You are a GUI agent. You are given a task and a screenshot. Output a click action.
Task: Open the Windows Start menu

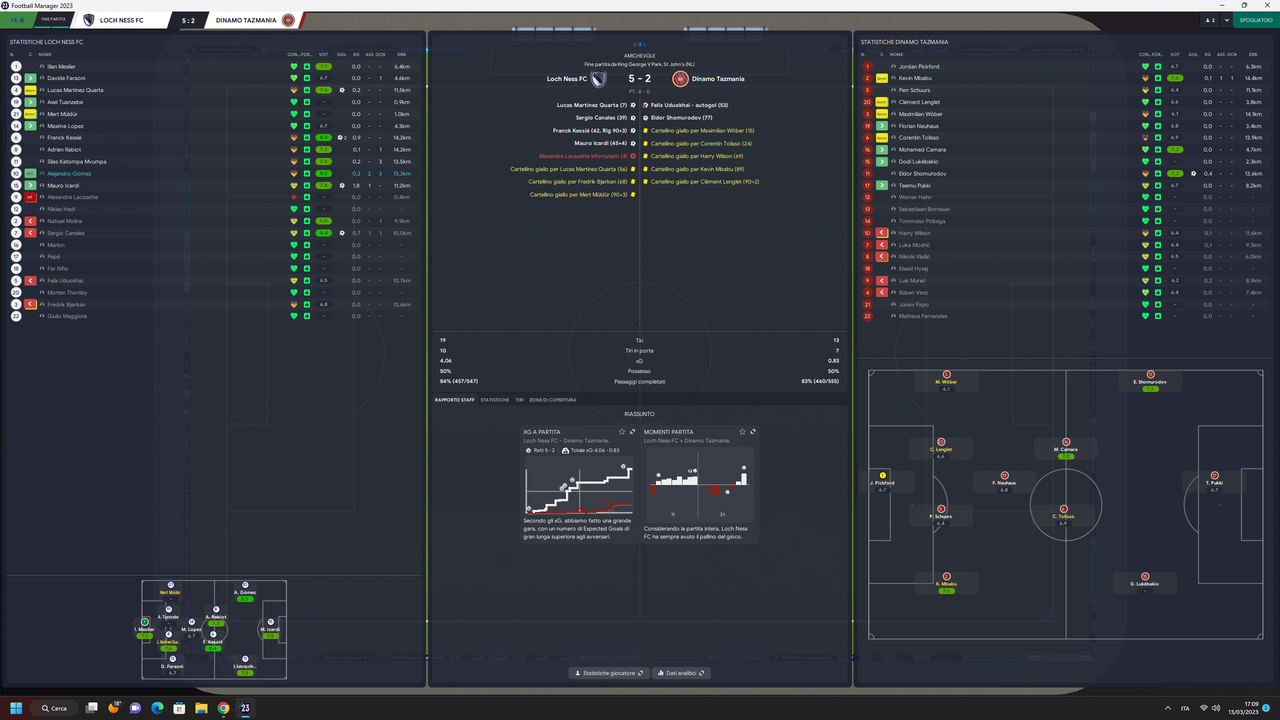click(x=16, y=708)
